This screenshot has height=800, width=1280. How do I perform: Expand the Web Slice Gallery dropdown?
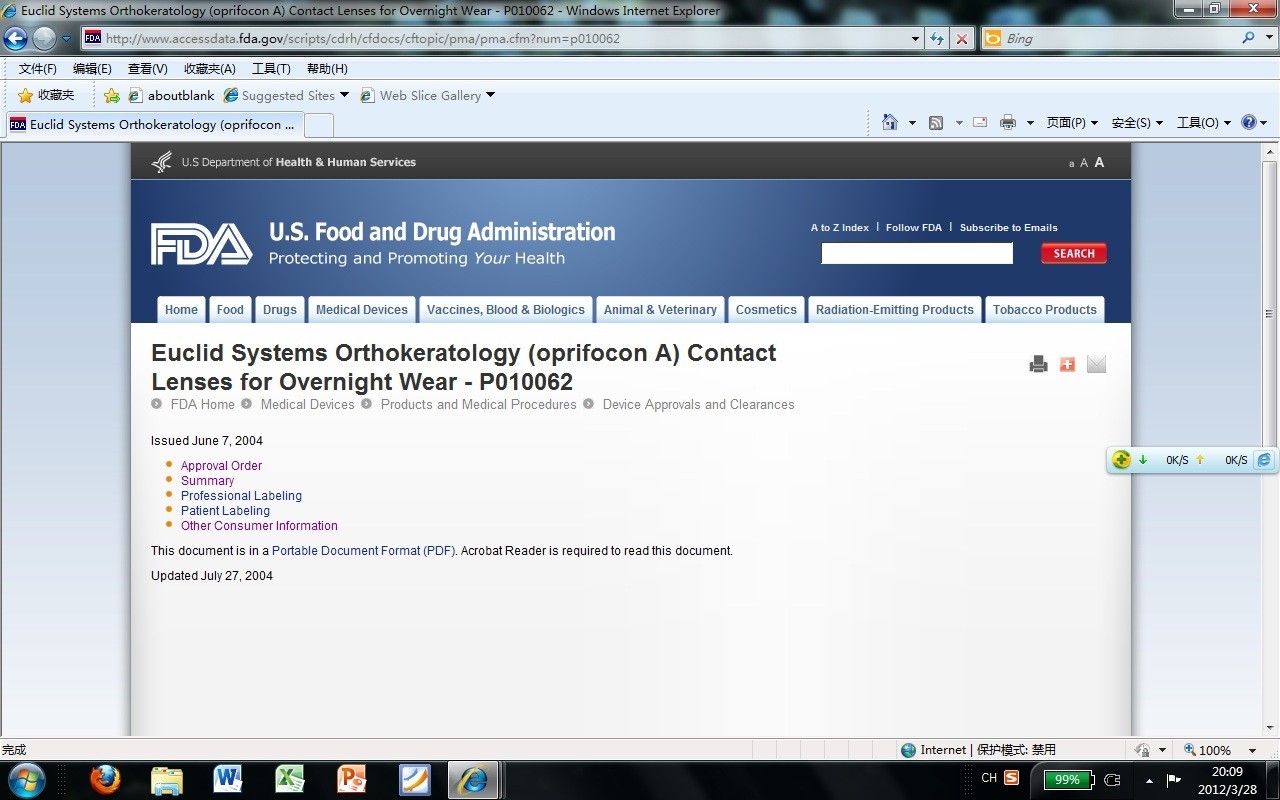point(490,95)
